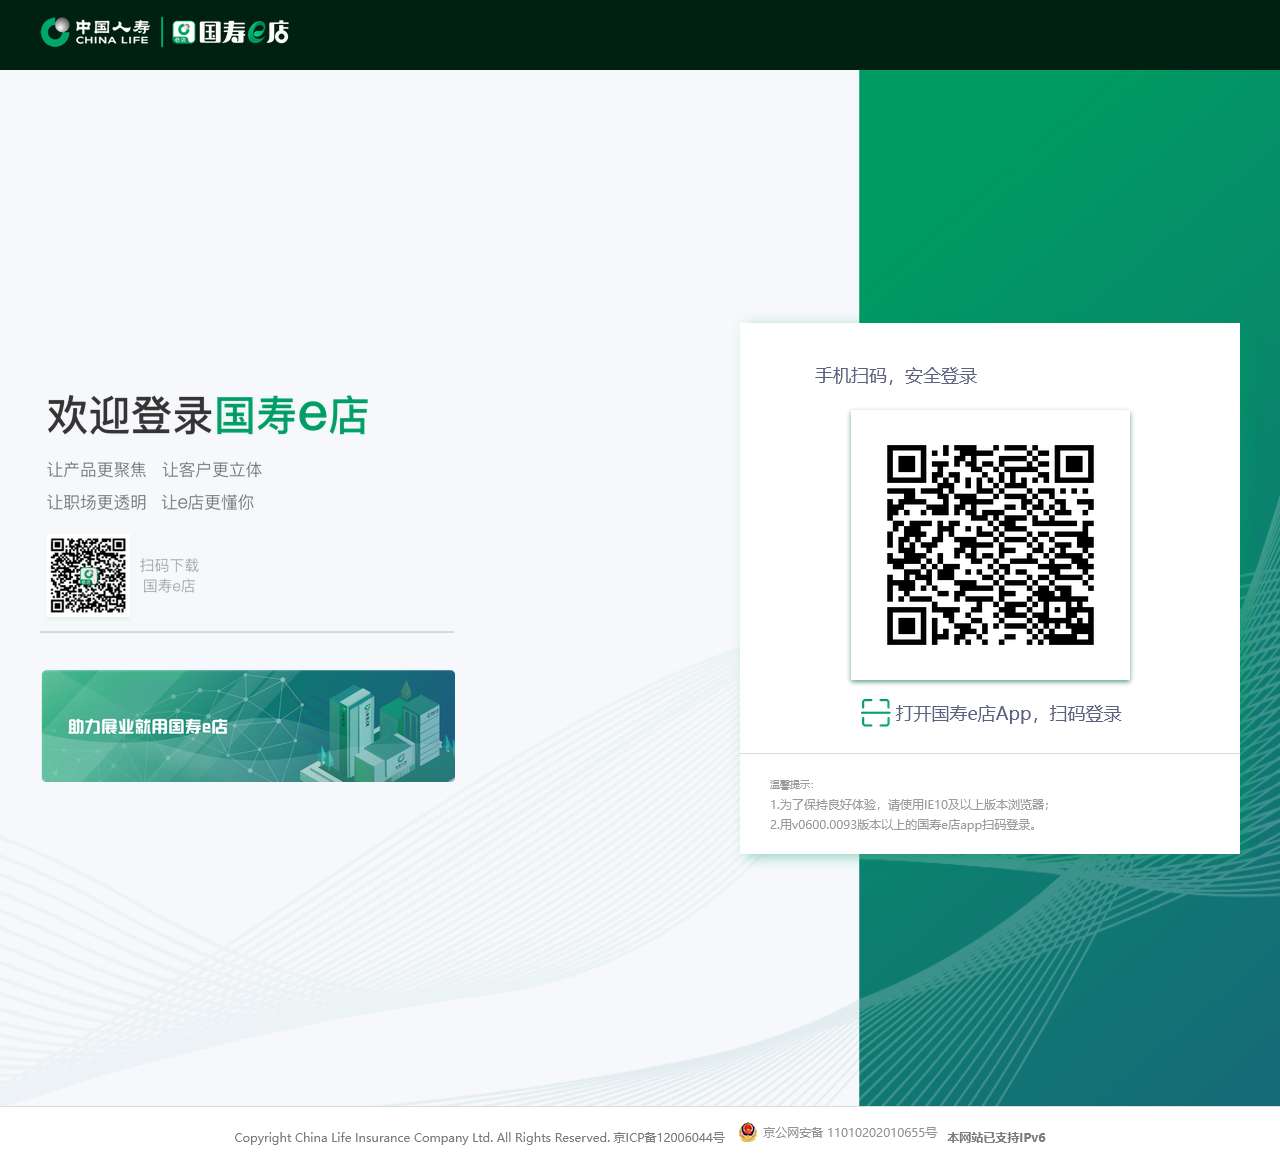Click the 本网站已支持IPv6 text
1280x1167 pixels.
pos(996,1138)
